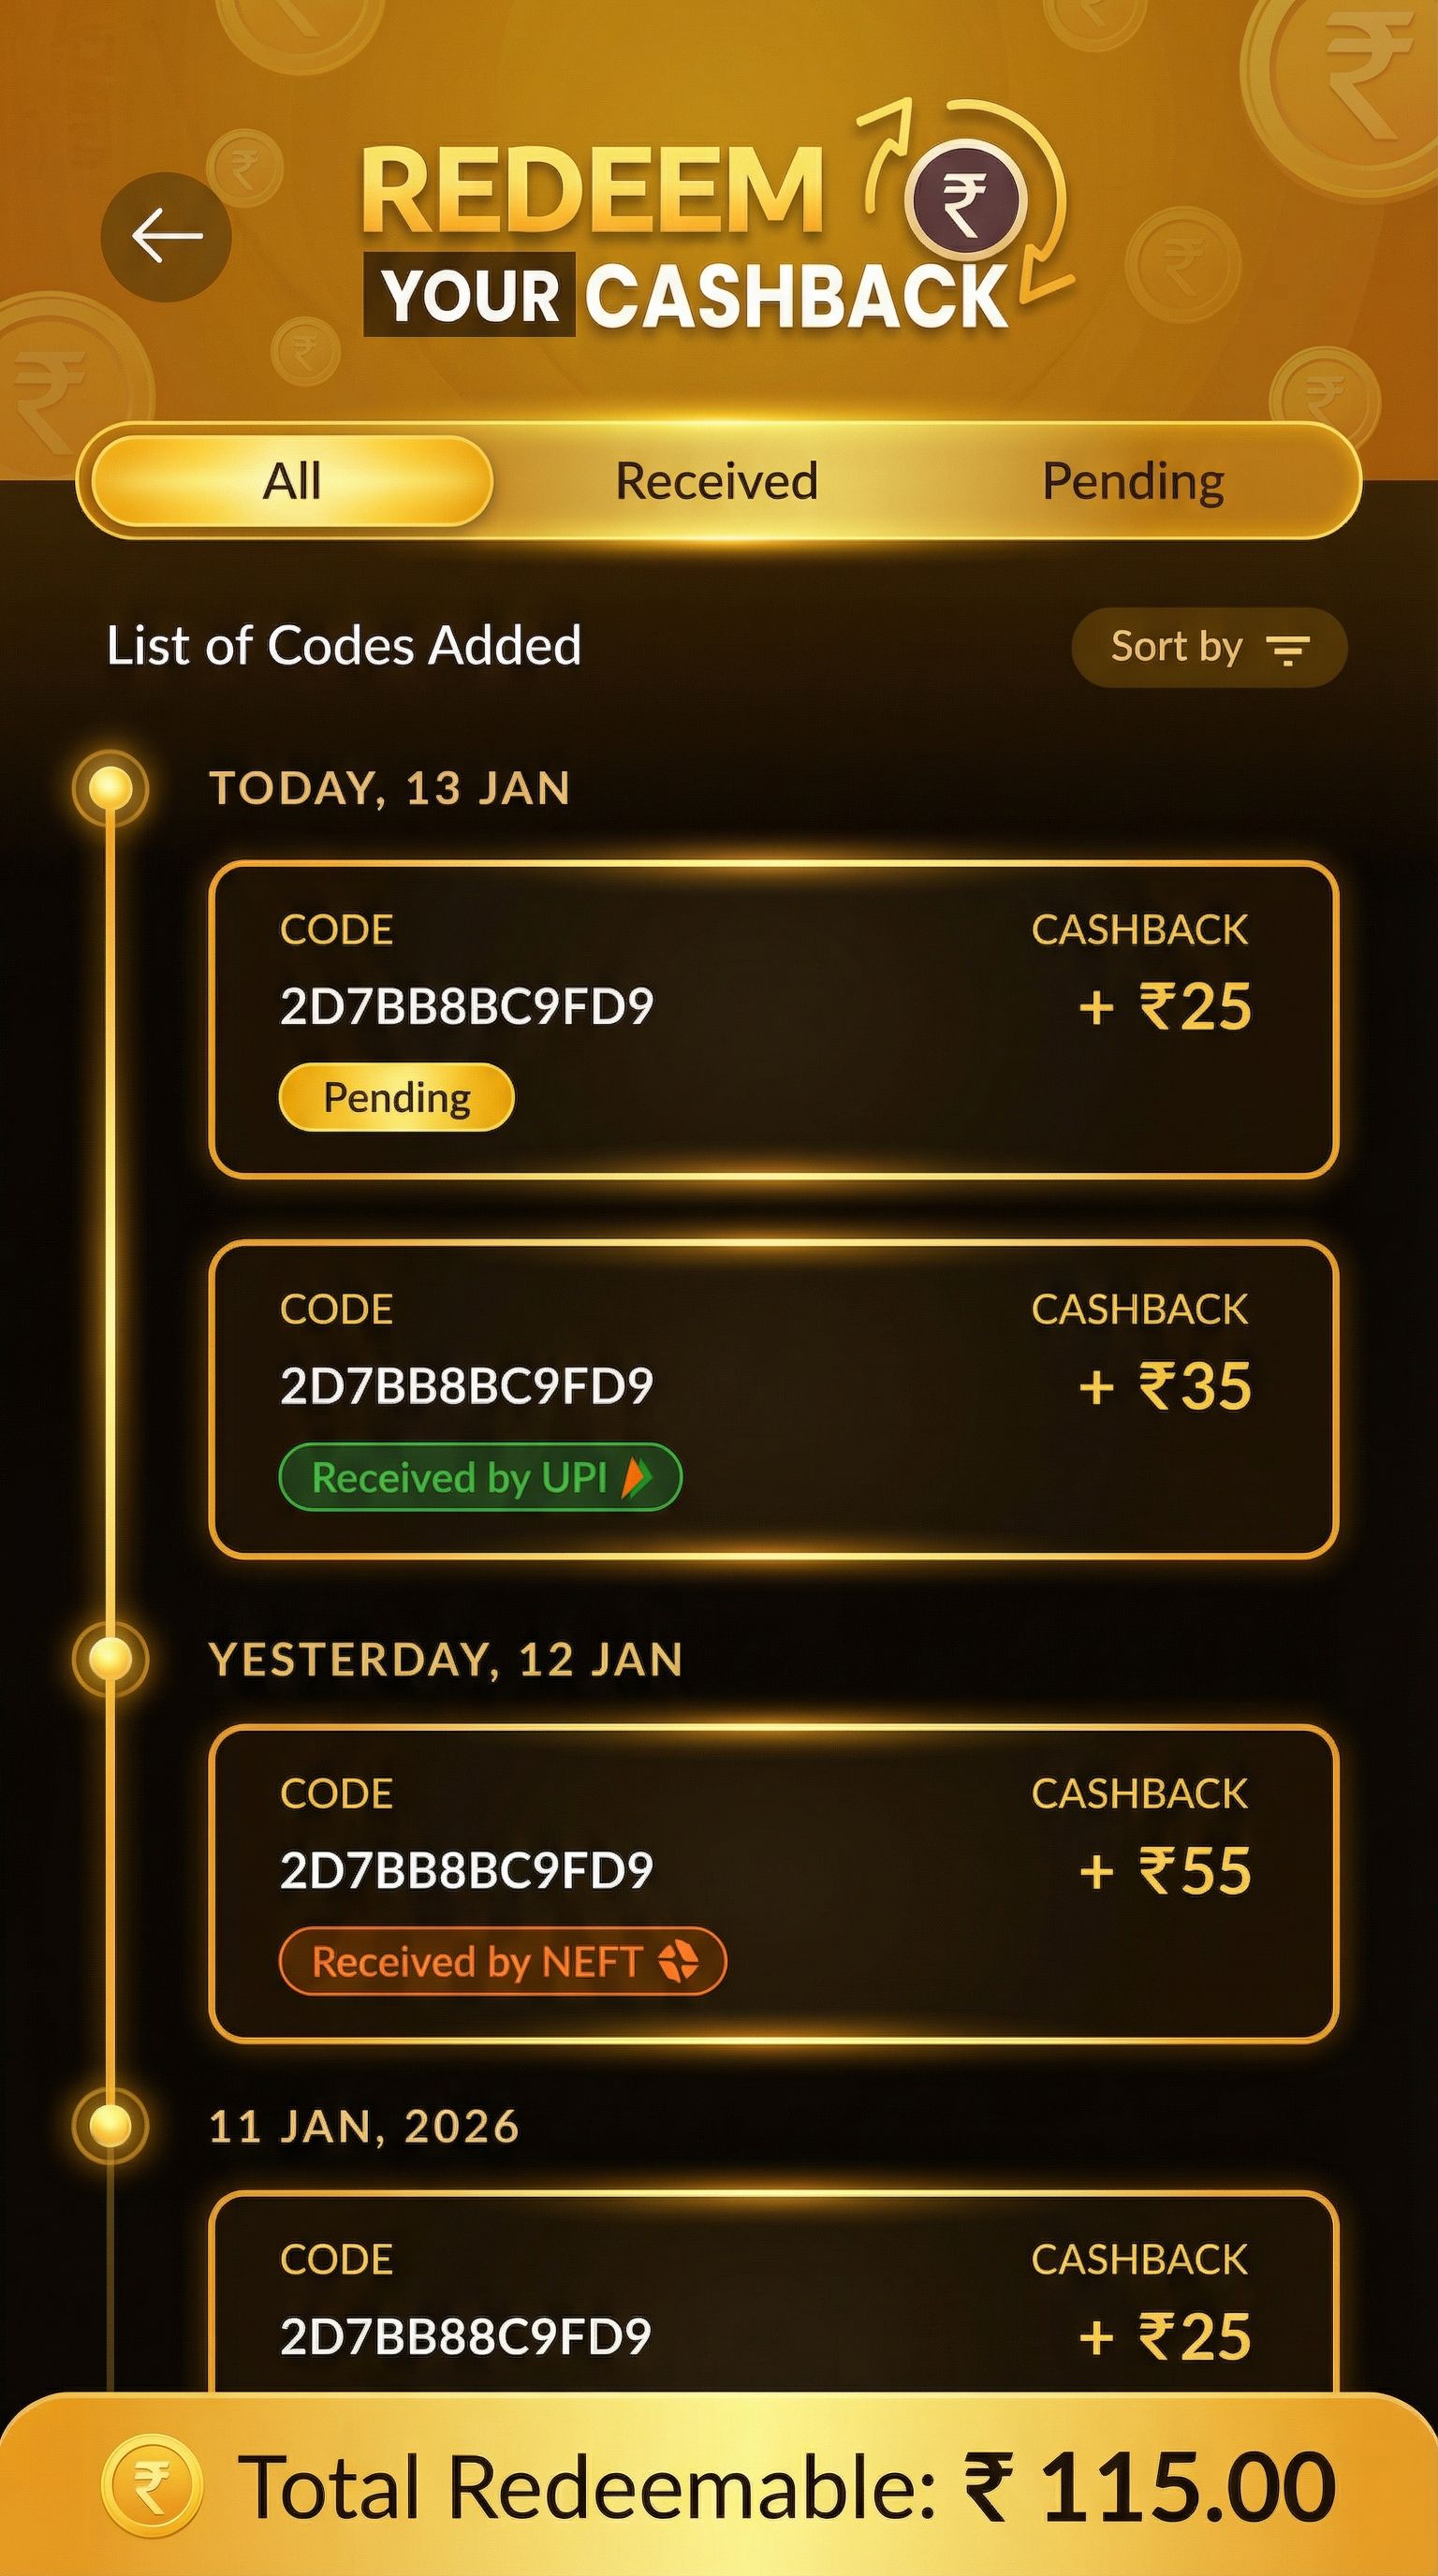Select the 11 Jan, 2026 timeline dot
The image size is (1438, 2576).
(111, 2125)
